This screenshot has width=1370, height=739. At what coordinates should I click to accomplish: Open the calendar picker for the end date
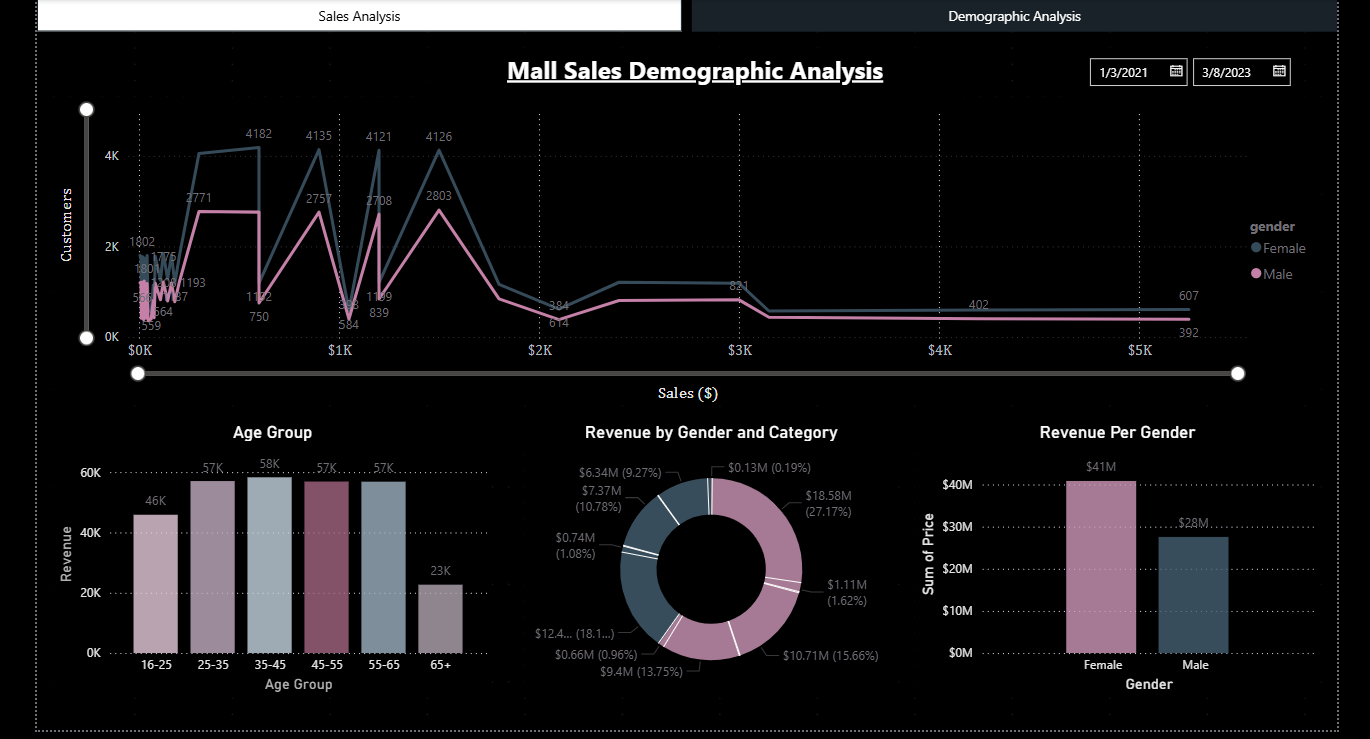[x=1278, y=71]
